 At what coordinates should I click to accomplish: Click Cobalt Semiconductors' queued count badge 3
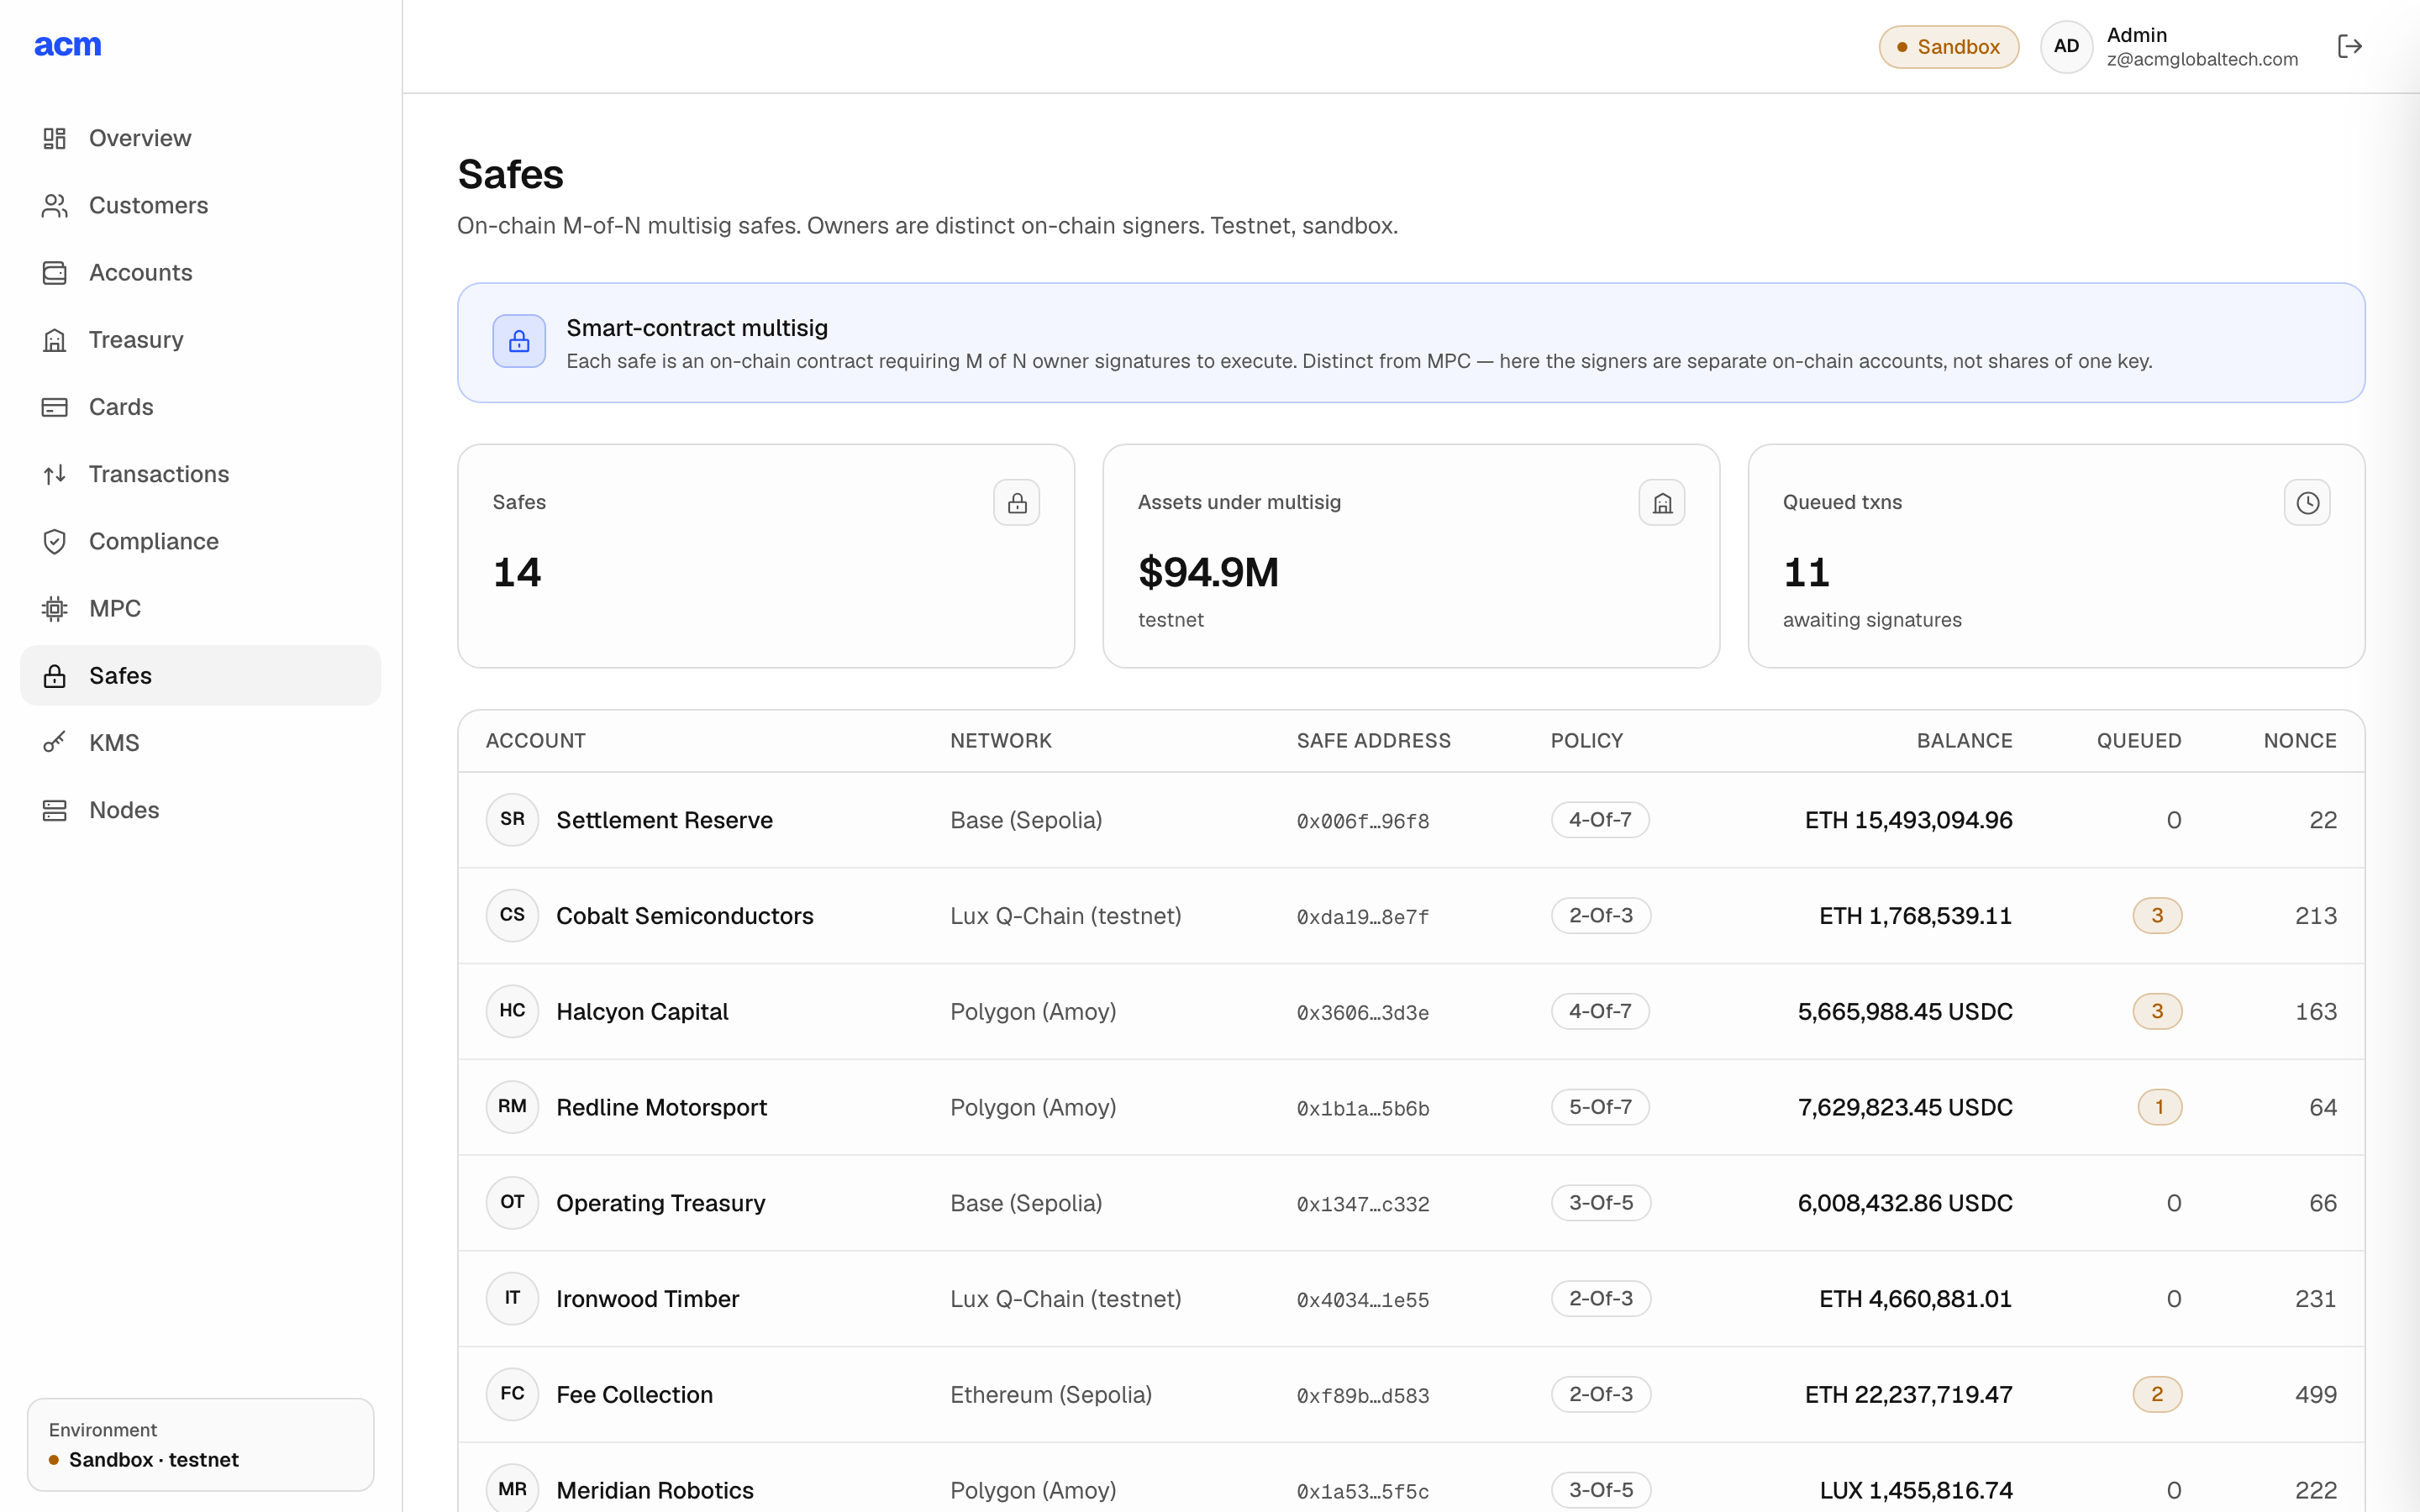(2157, 916)
